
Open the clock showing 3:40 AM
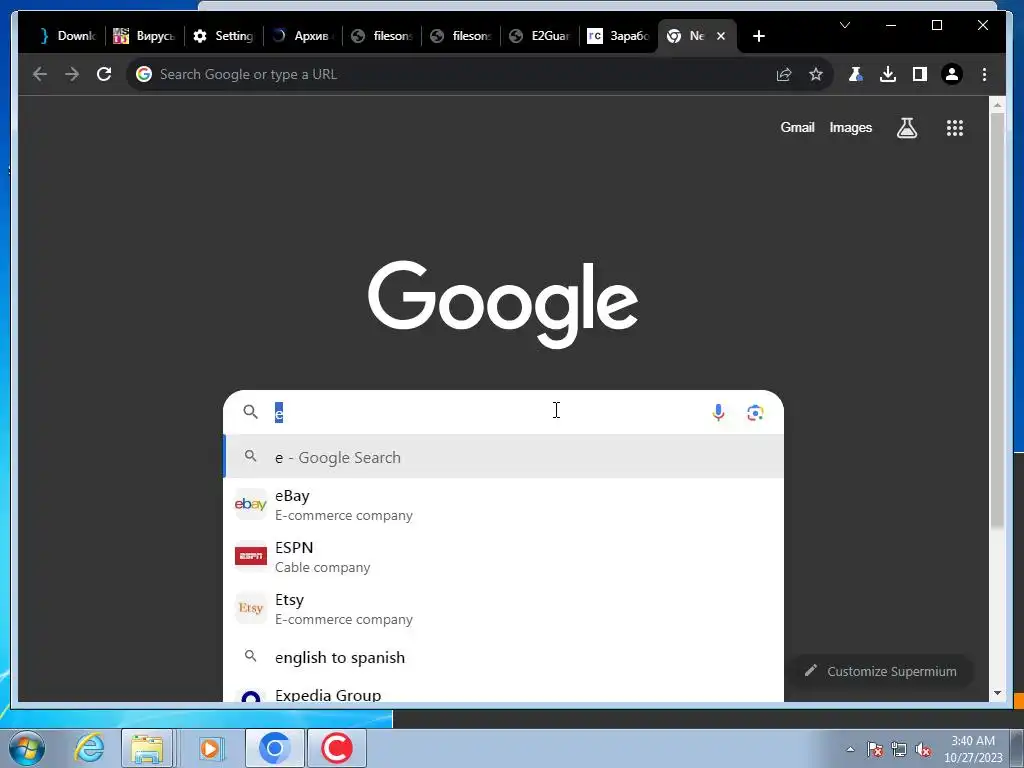point(972,749)
